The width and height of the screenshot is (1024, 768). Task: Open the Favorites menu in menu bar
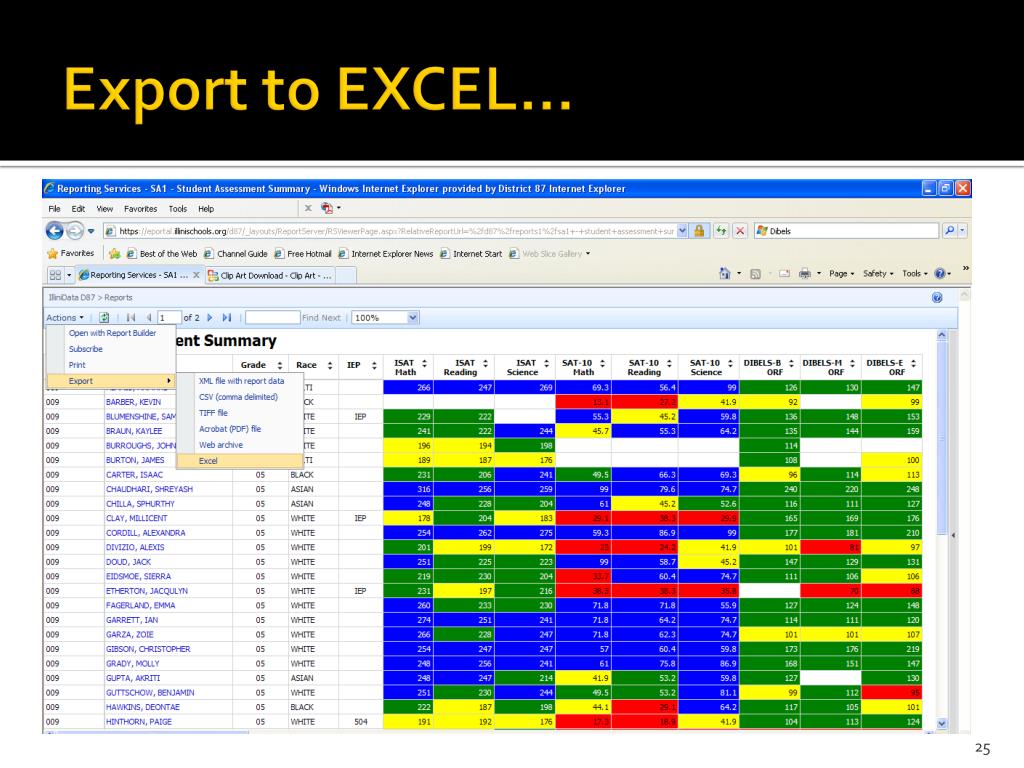[140, 209]
